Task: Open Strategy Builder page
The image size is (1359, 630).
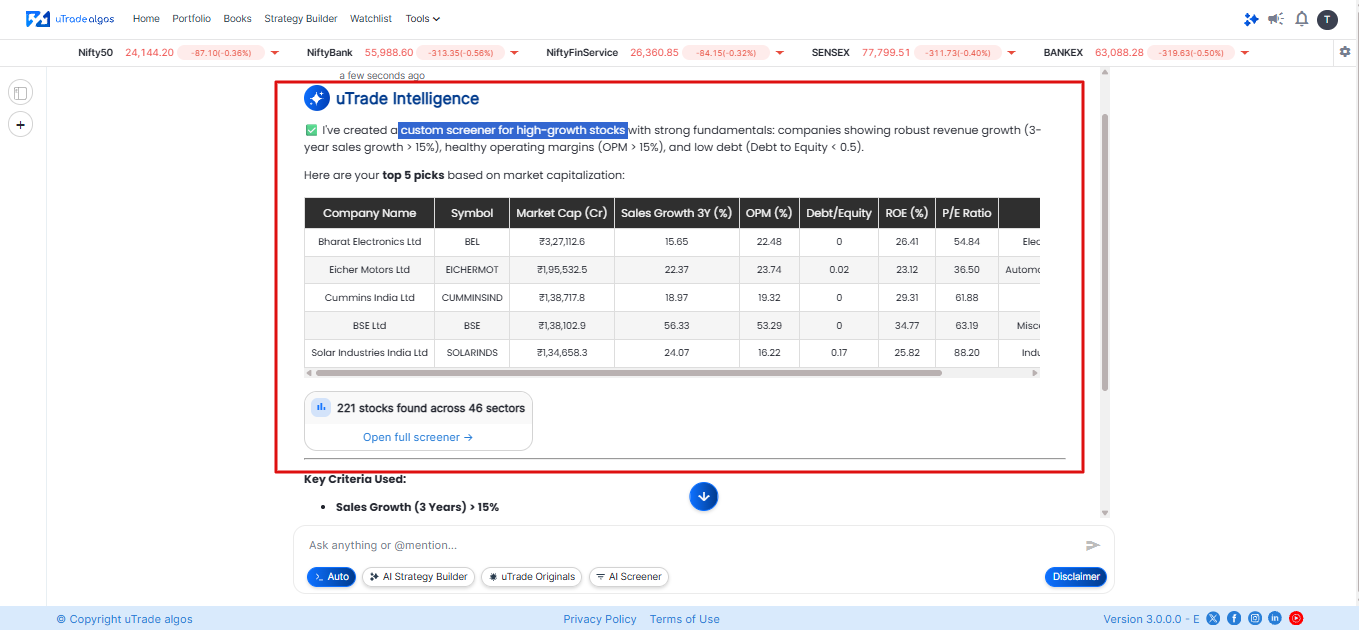Action: coord(301,19)
